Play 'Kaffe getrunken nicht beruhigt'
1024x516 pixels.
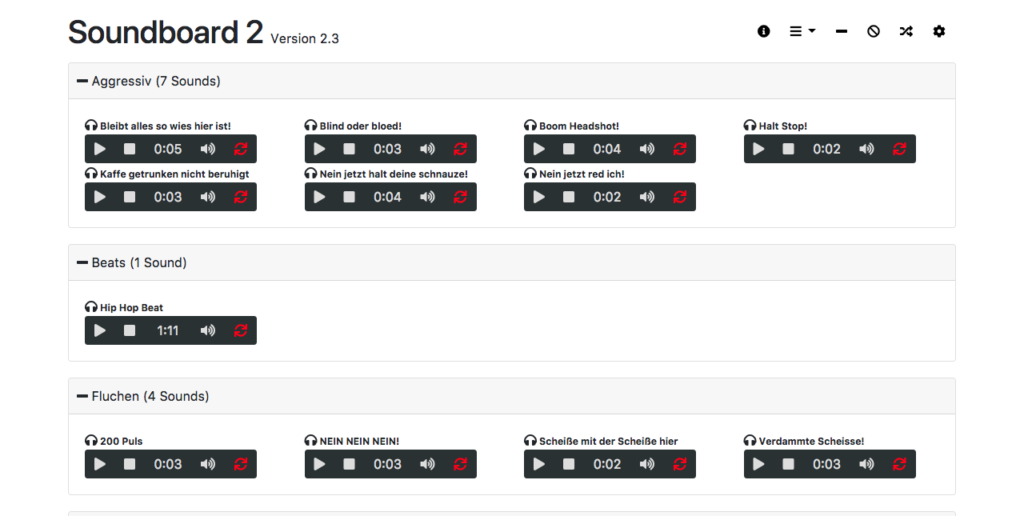click(100, 197)
